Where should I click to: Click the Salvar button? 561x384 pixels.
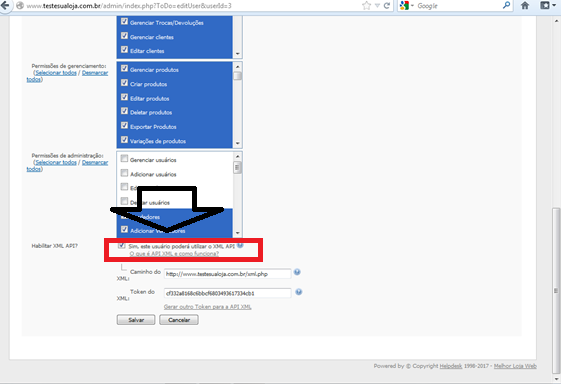tap(136, 320)
